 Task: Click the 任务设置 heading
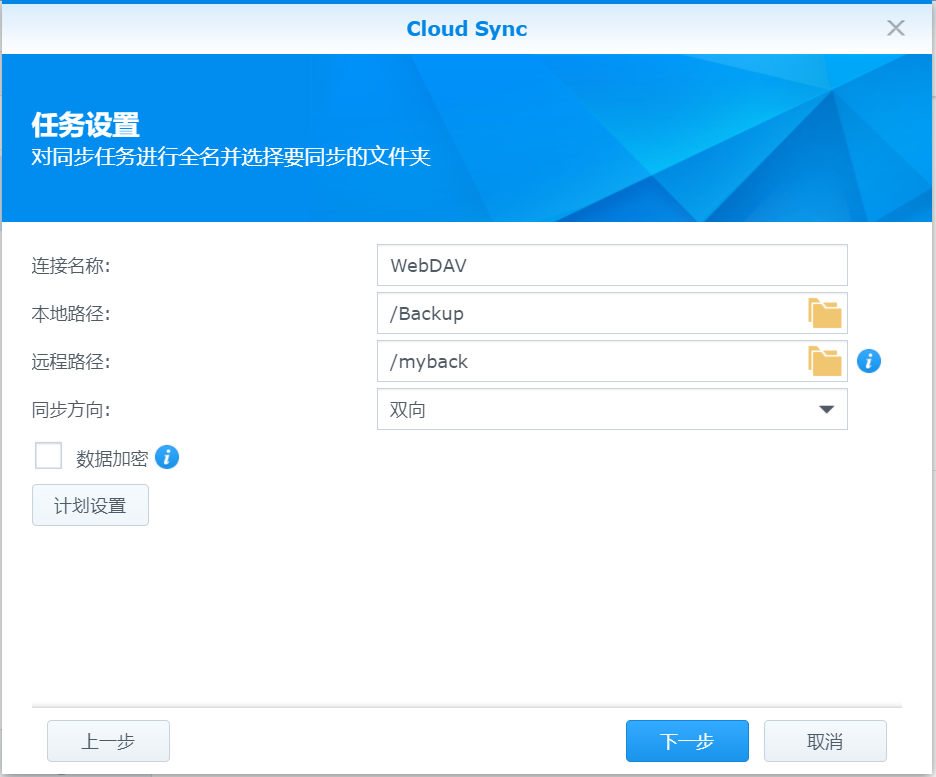[86, 126]
